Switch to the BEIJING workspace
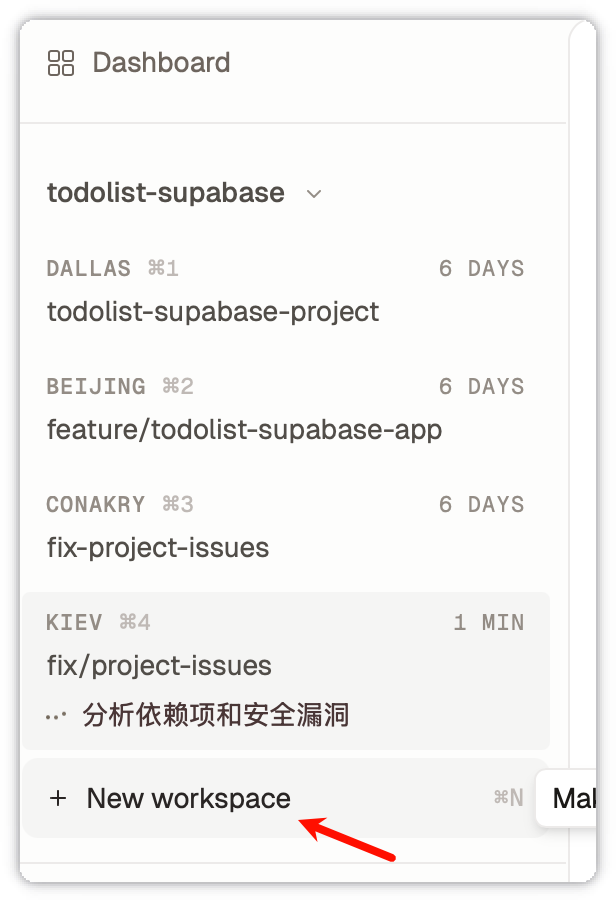Viewport: 616px width, 902px height. (x=96, y=386)
